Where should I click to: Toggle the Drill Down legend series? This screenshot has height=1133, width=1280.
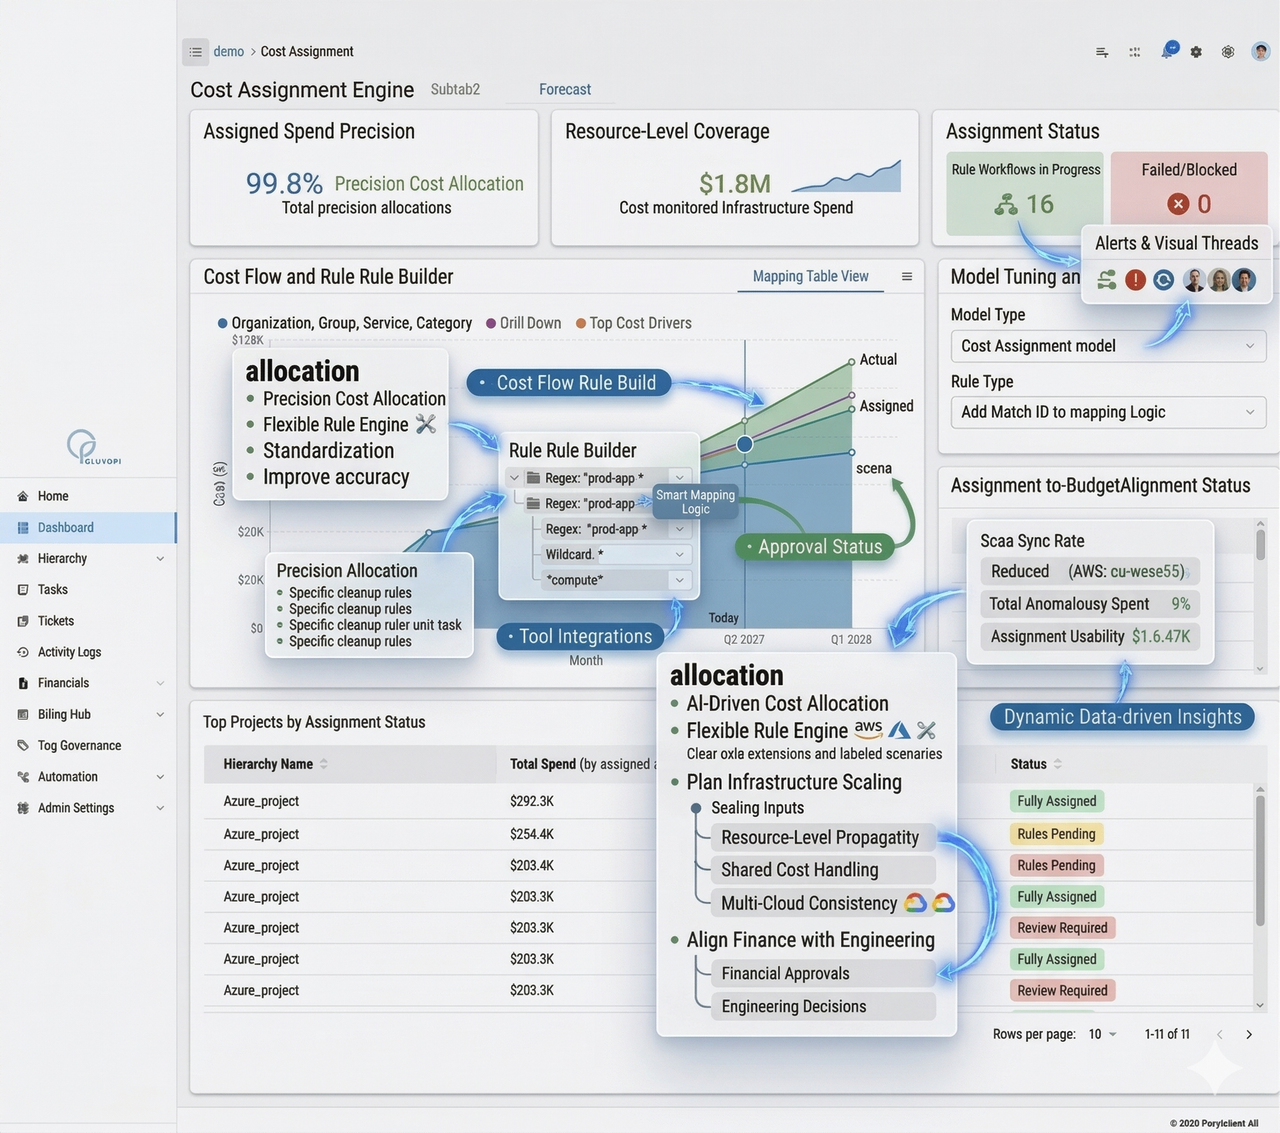[x=524, y=323]
